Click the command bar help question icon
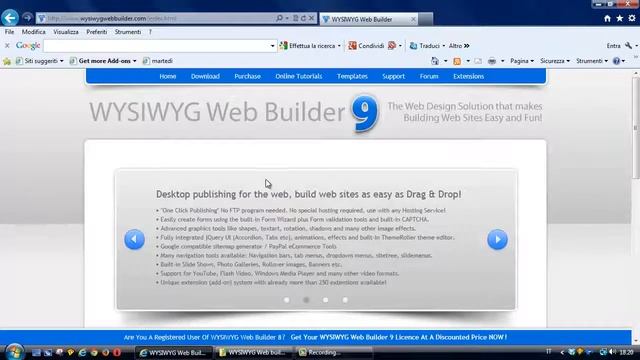640x360 pixels. [x=616, y=61]
